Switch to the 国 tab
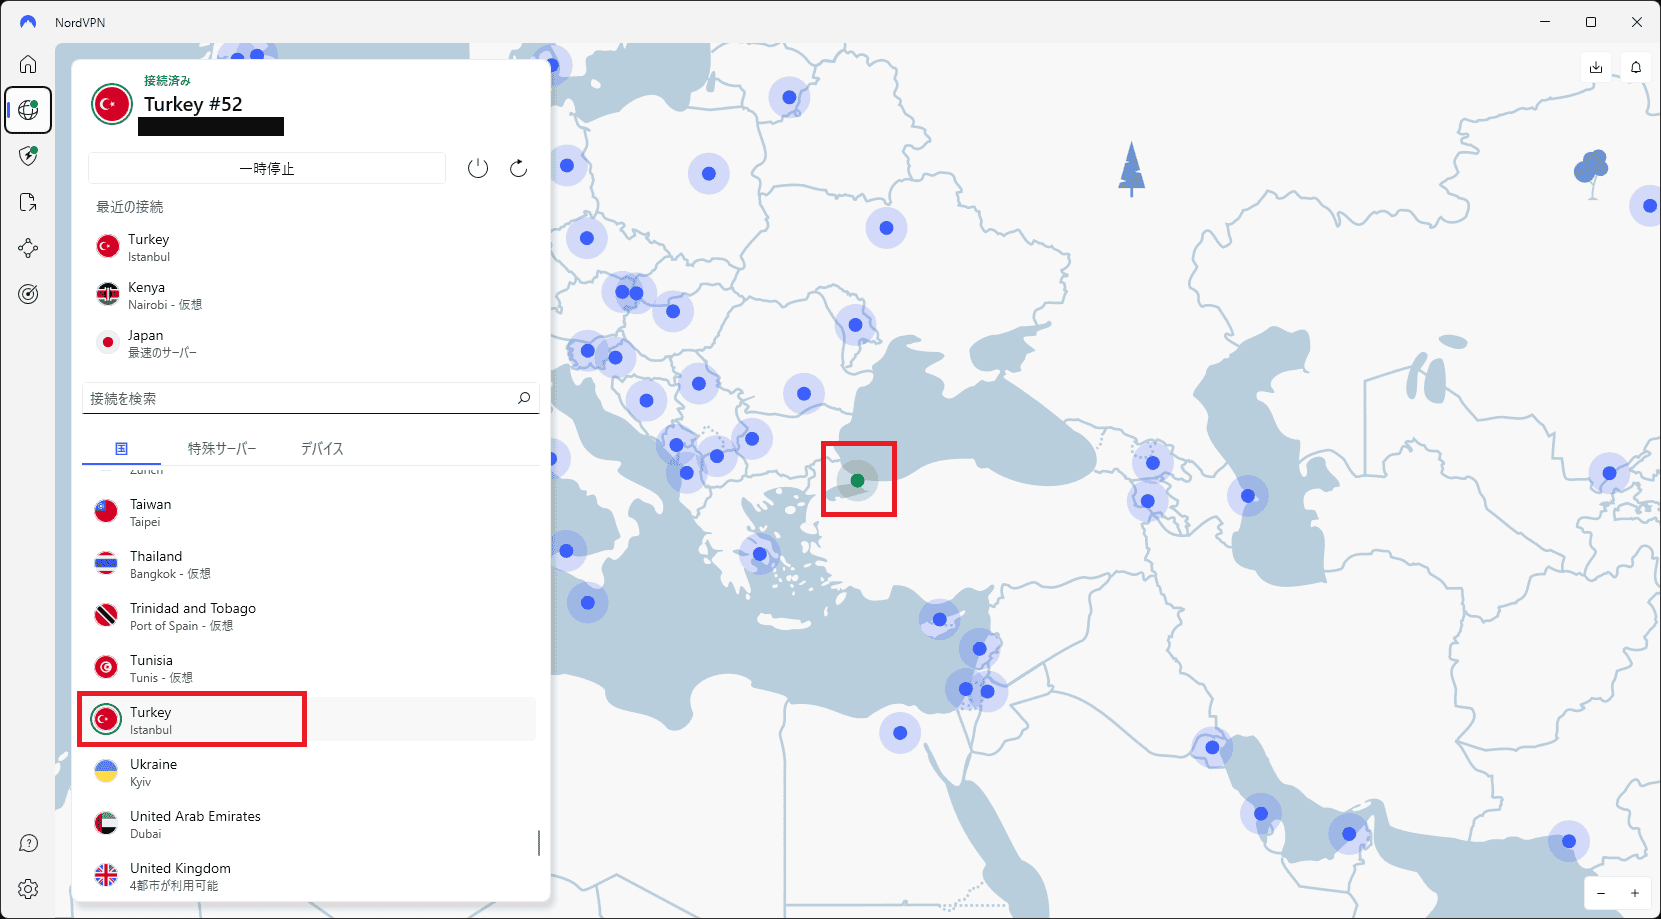The image size is (1661, 919). tap(121, 449)
